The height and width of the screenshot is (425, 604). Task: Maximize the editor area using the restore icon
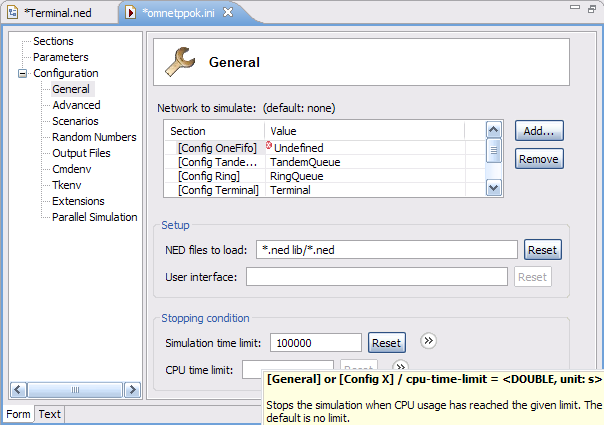[592, 8]
